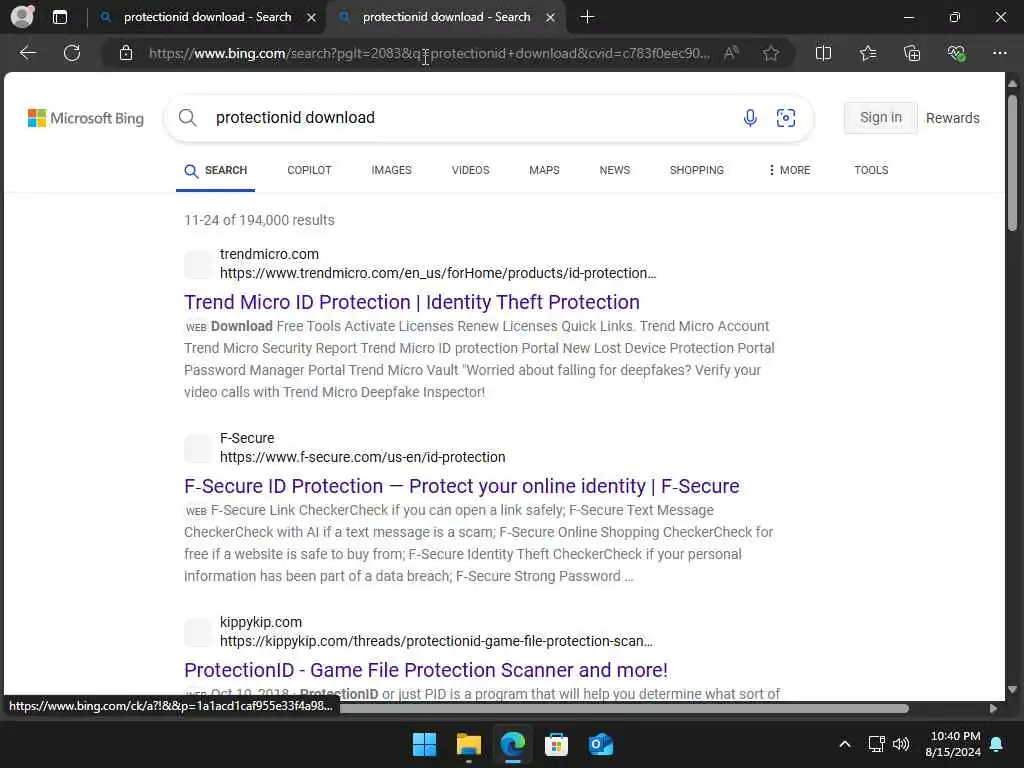1024x768 pixels.
Task: Click the horizontal scrollbar thumb
Action: click(x=624, y=709)
